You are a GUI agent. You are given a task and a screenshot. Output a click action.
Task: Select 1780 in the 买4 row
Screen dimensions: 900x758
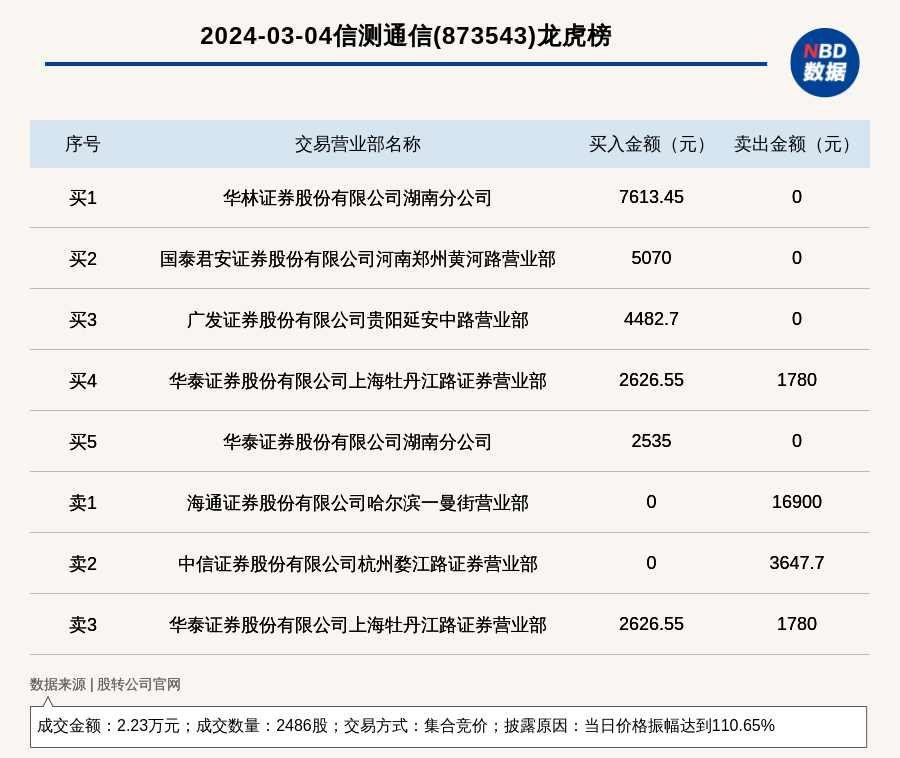[x=796, y=380]
